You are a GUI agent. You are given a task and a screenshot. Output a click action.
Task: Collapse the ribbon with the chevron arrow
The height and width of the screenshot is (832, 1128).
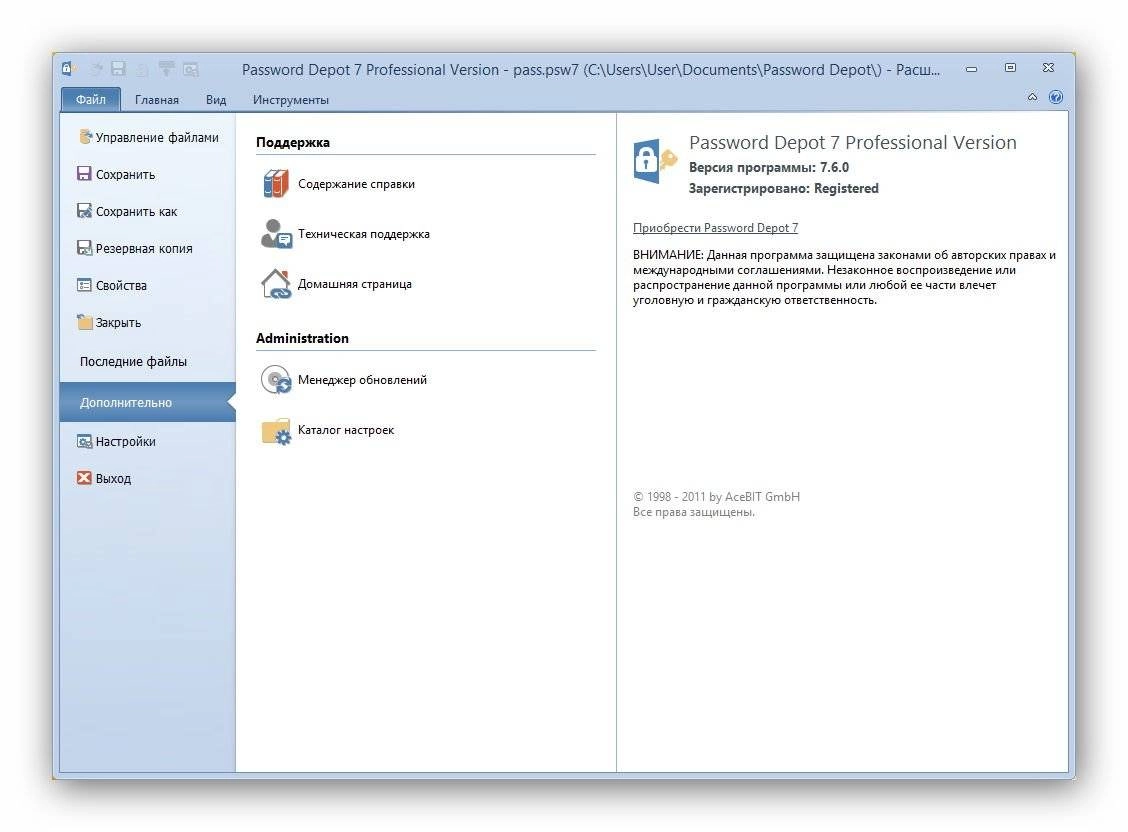click(1032, 97)
